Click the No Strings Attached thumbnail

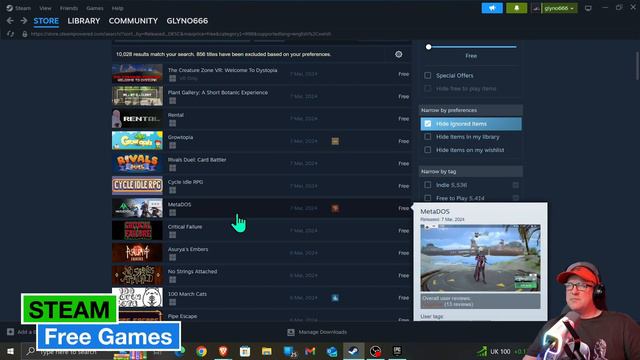[x=137, y=275]
